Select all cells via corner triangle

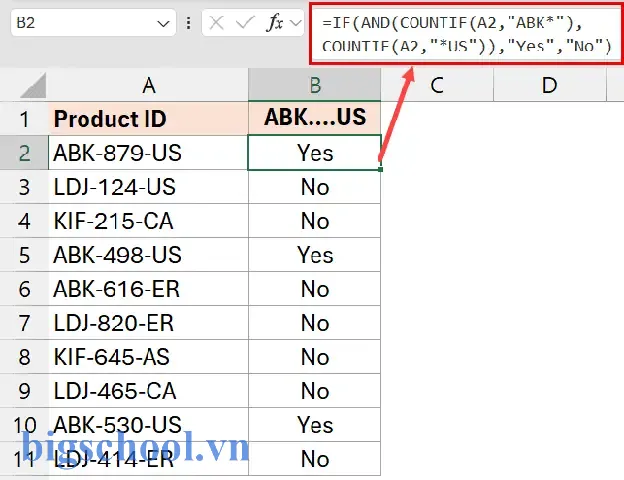33,85
